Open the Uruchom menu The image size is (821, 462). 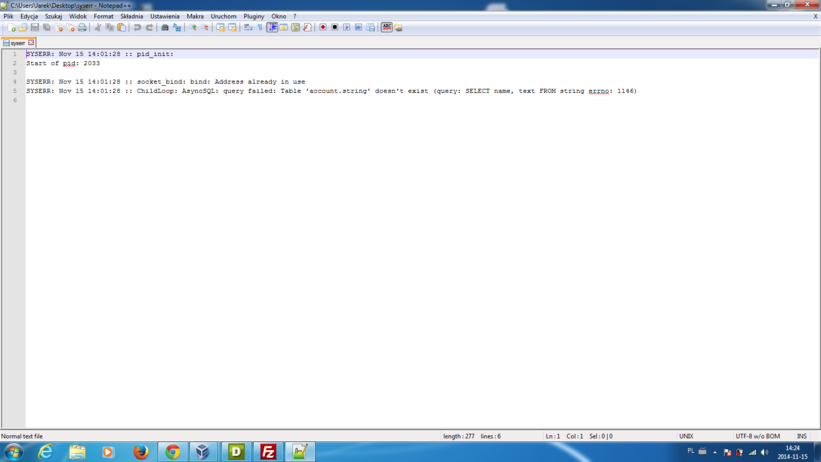(224, 16)
